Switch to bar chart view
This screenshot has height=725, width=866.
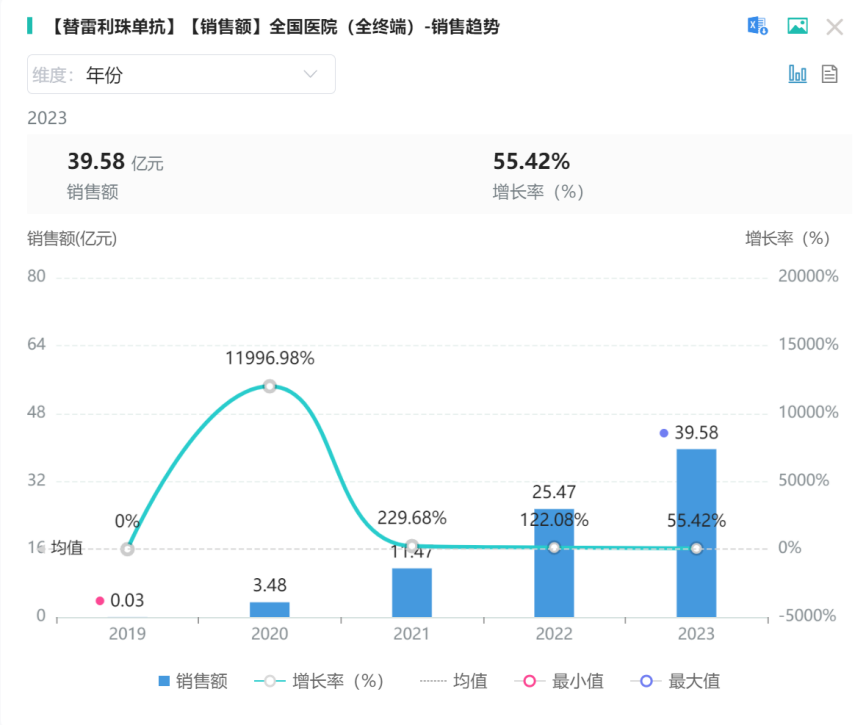click(x=797, y=74)
